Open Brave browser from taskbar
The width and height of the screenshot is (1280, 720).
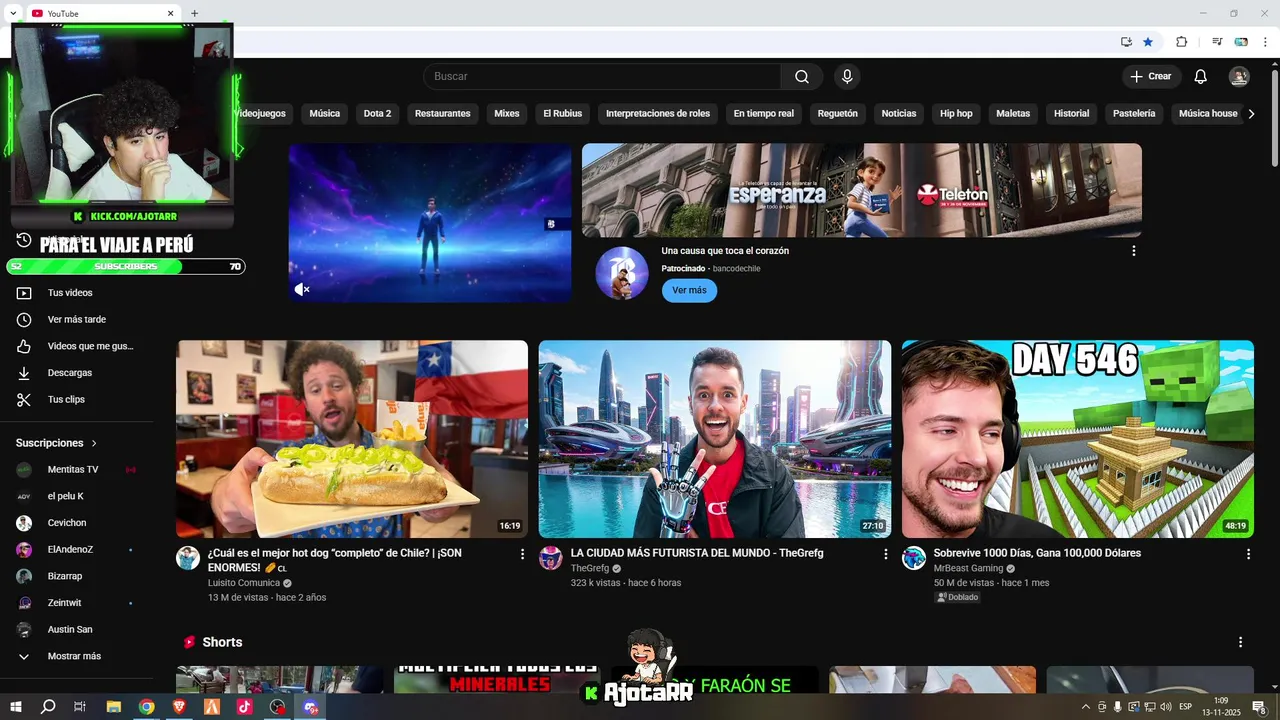pyautogui.click(x=179, y=707)
